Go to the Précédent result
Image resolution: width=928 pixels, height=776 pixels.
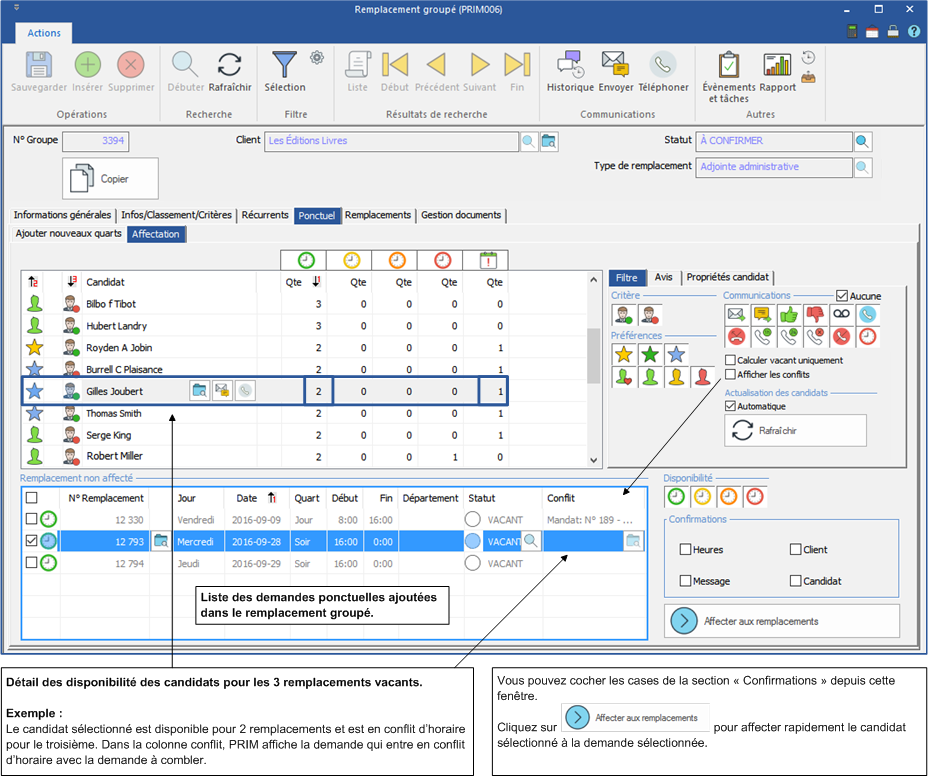437,65
